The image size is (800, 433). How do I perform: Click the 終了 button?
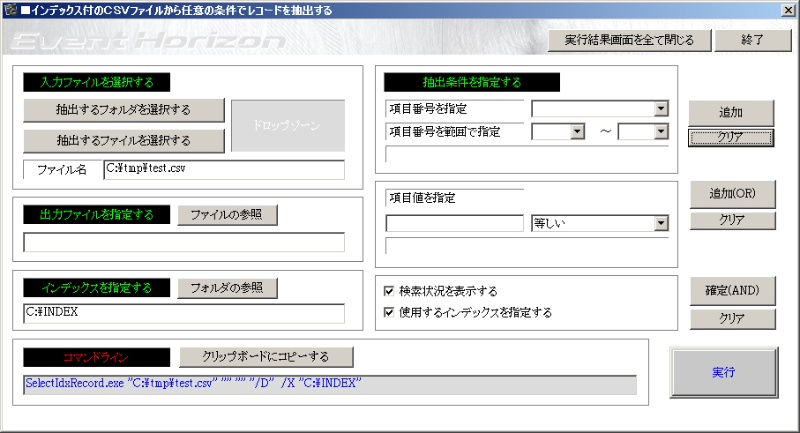[x=753, y=40]
